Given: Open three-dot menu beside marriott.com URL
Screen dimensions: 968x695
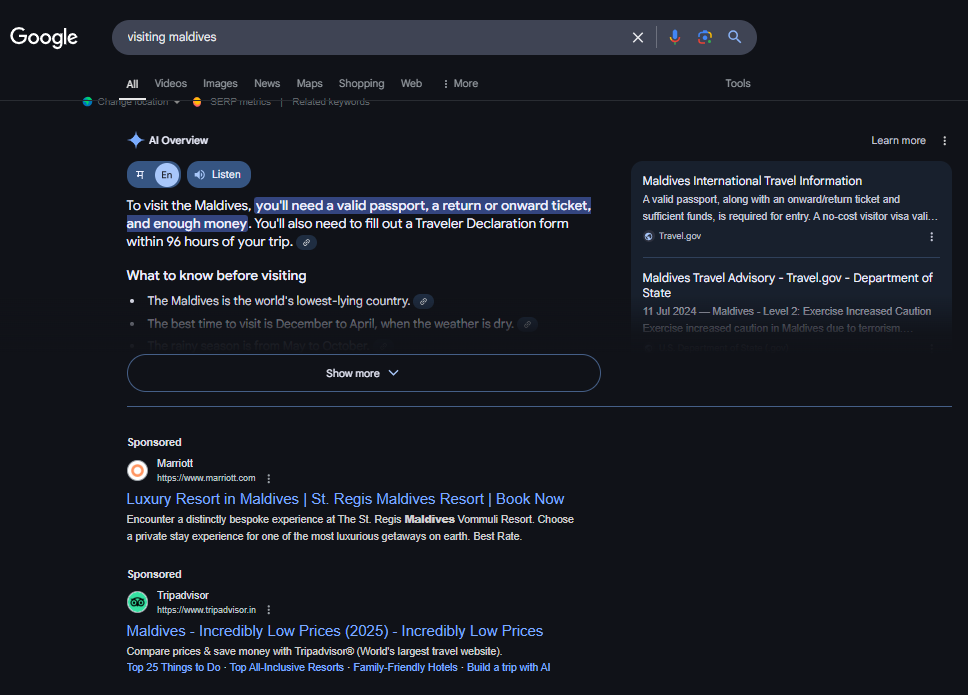Looking at the screenshot, I should coord(269,478).
